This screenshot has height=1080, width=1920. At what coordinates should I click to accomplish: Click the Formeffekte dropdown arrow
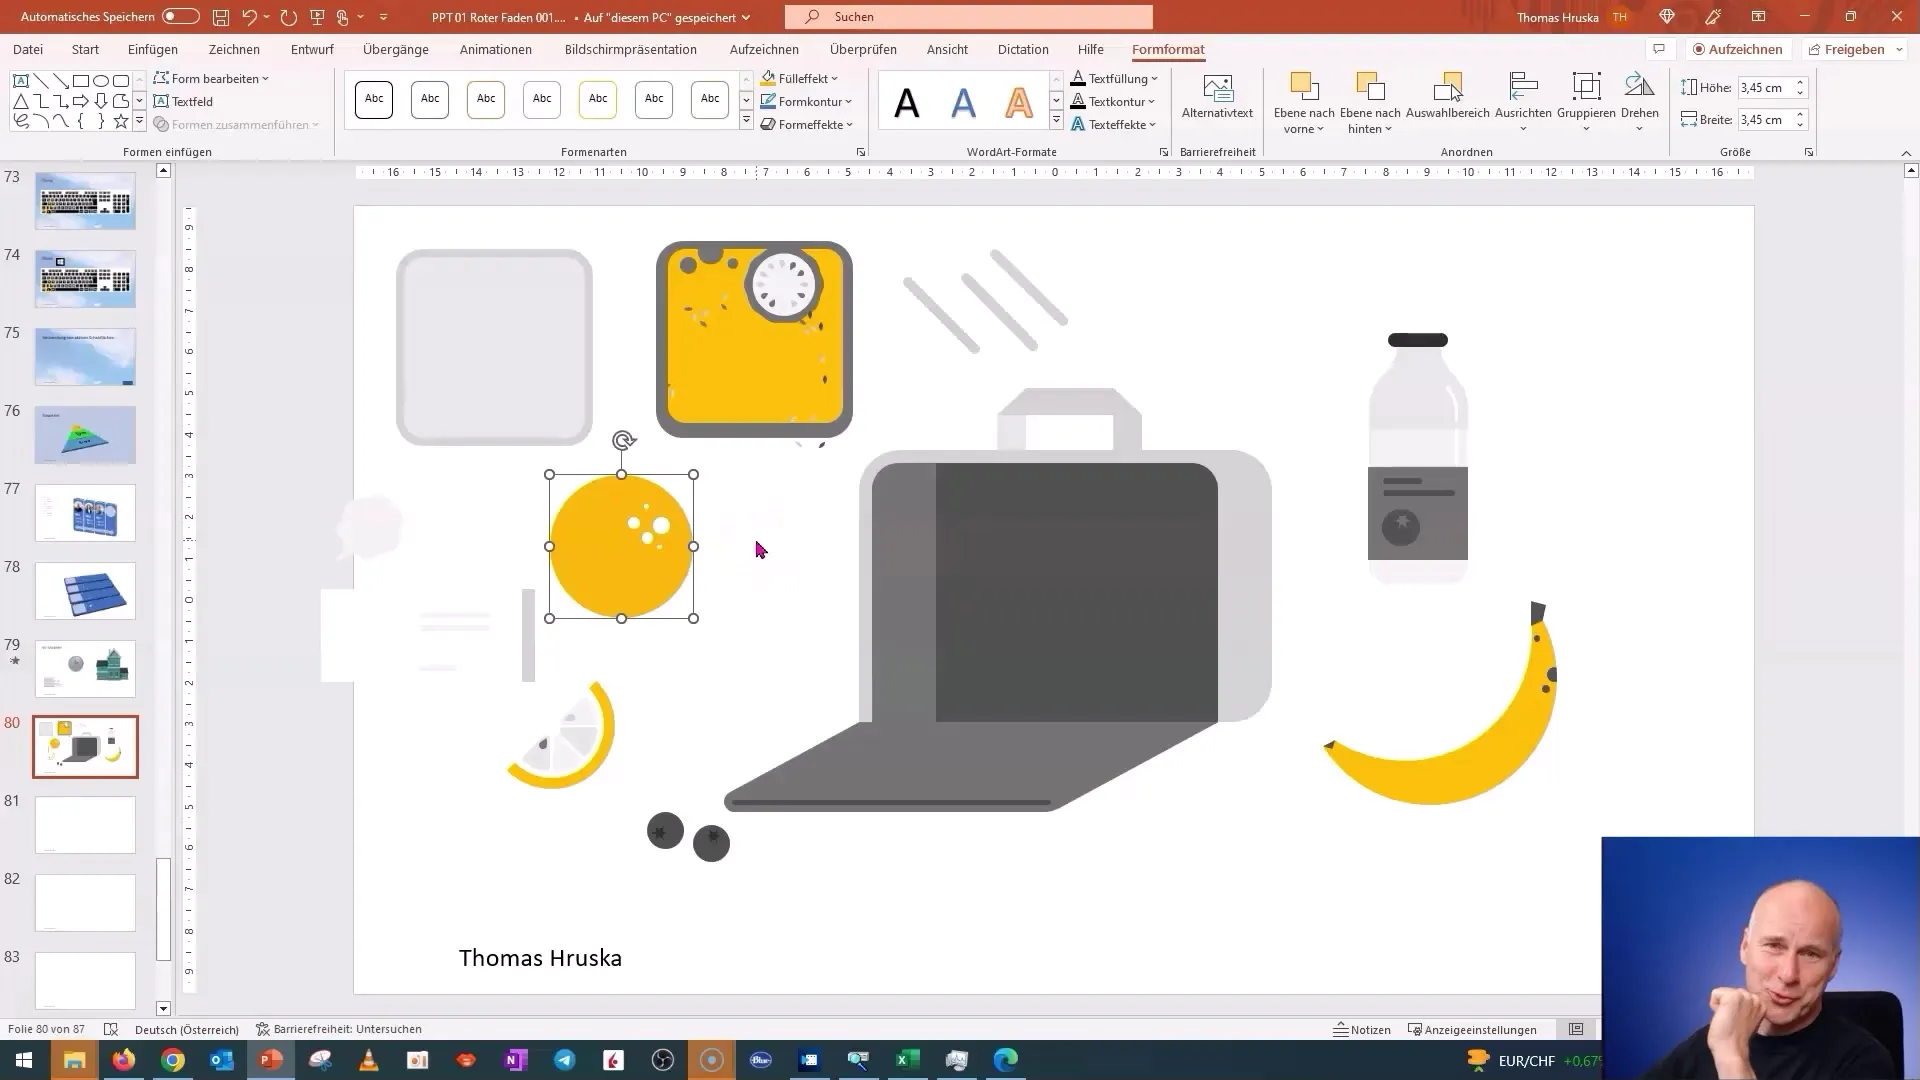pos(853,124)
